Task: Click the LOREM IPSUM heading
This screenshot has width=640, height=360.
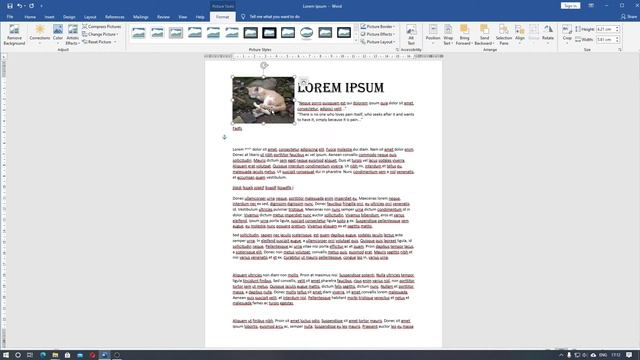Action: 341,88
